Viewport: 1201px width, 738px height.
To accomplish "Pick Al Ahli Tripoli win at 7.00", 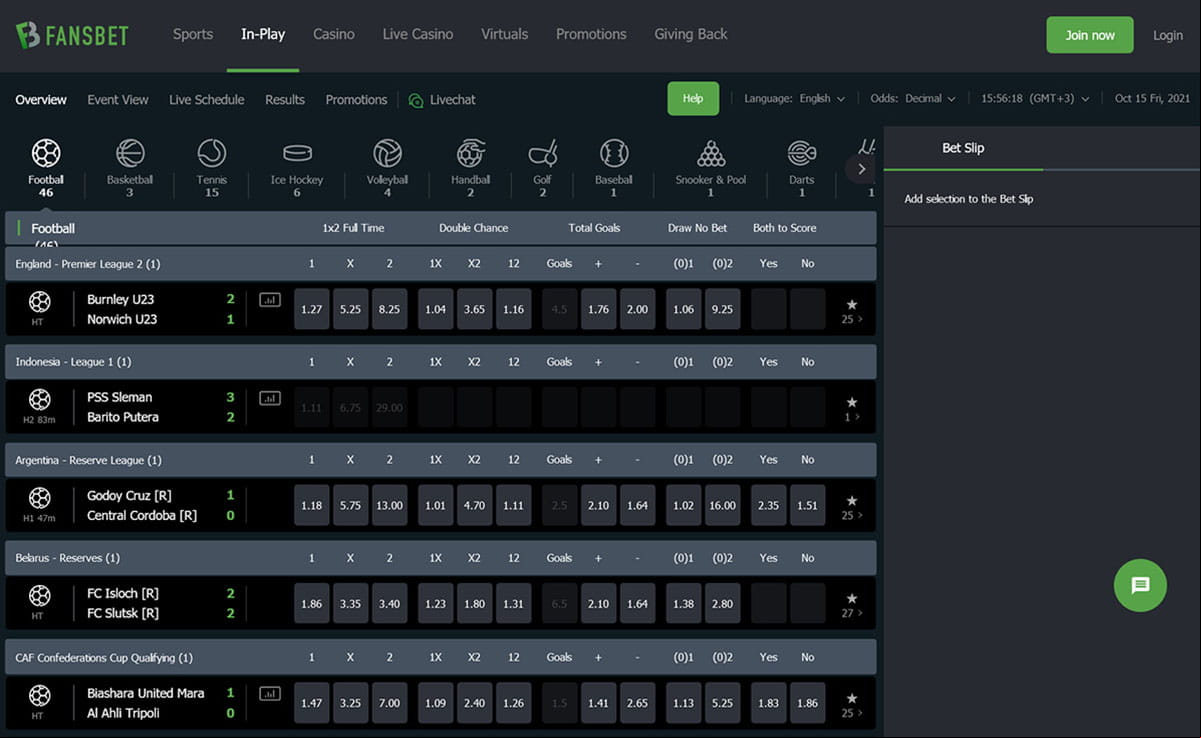I will click(x=390, y=703).
